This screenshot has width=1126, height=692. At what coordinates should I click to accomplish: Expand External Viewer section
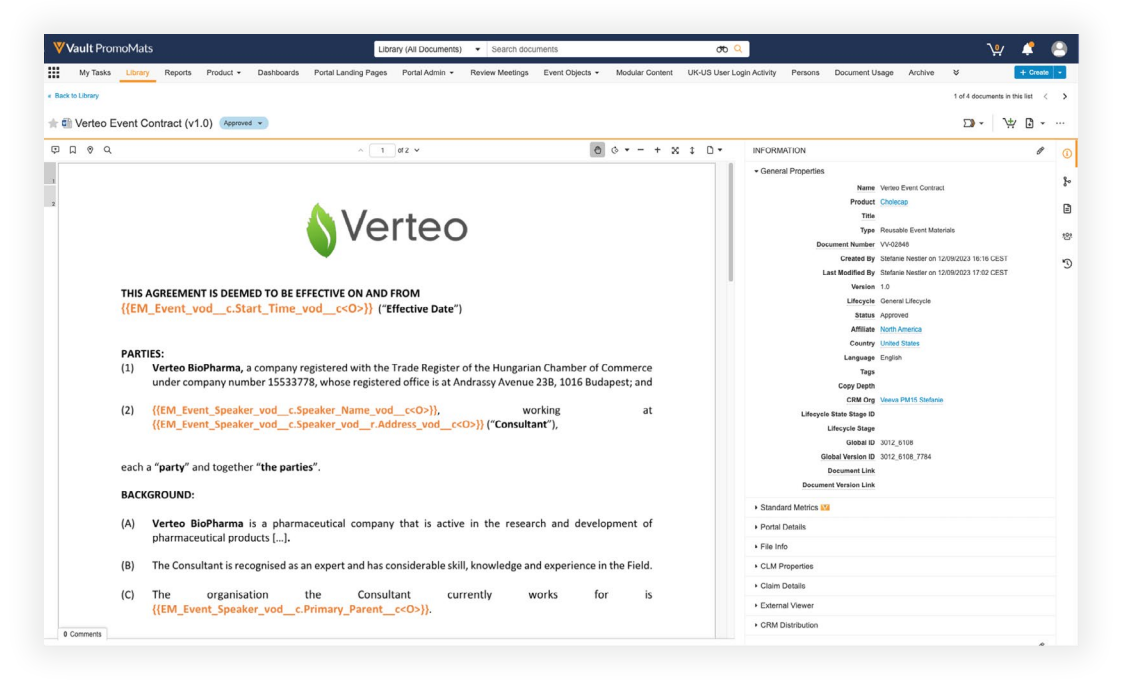[783, 606]
